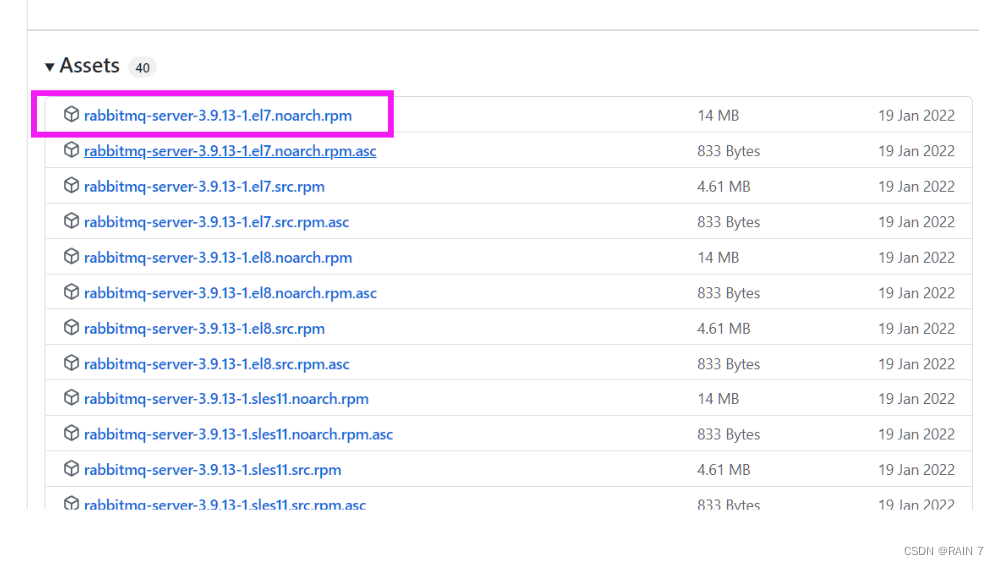Download rabbitmq-server-3.9.13-1.sles11.noarch.rpm
The width and height of the screenshot is (999, 565).
point(226,399)
